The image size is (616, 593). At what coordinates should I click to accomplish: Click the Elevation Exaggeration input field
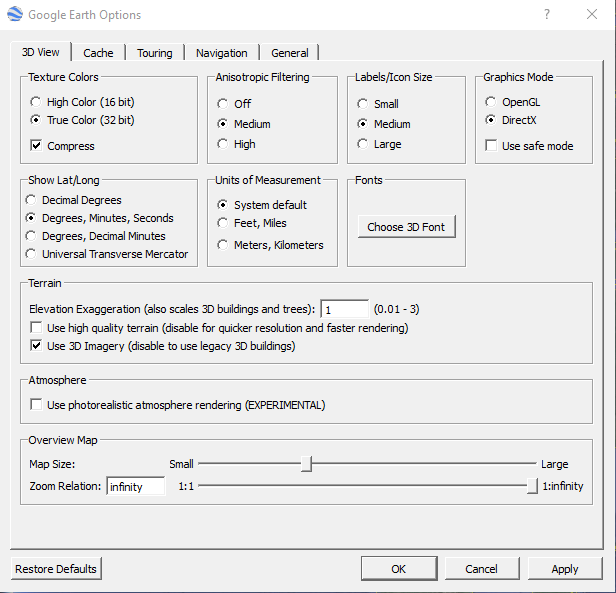point(345,309)
